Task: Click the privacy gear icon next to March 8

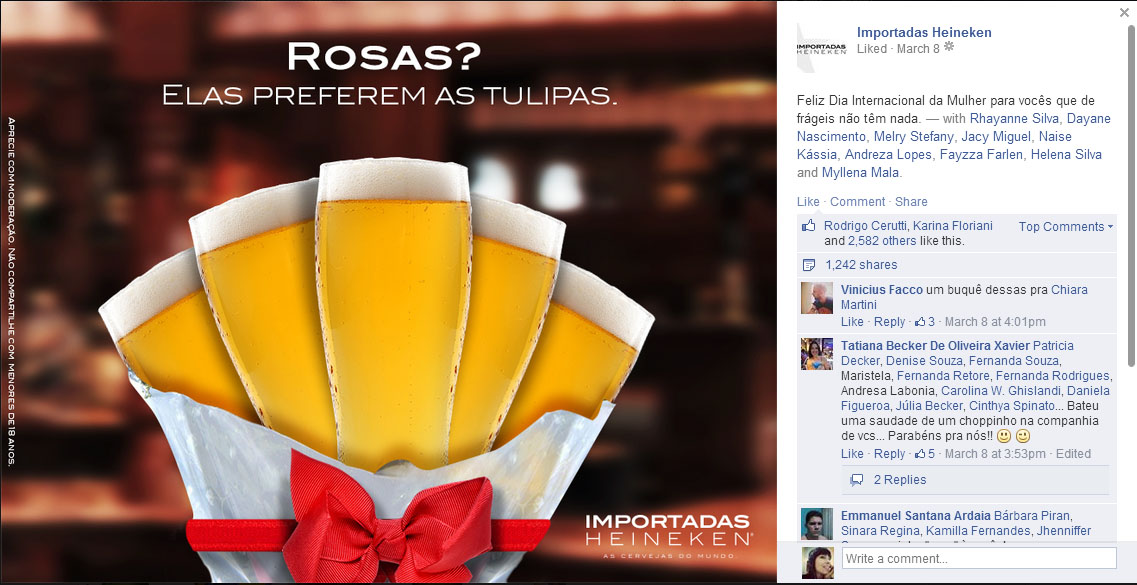Action: click(x=948, y=47)
